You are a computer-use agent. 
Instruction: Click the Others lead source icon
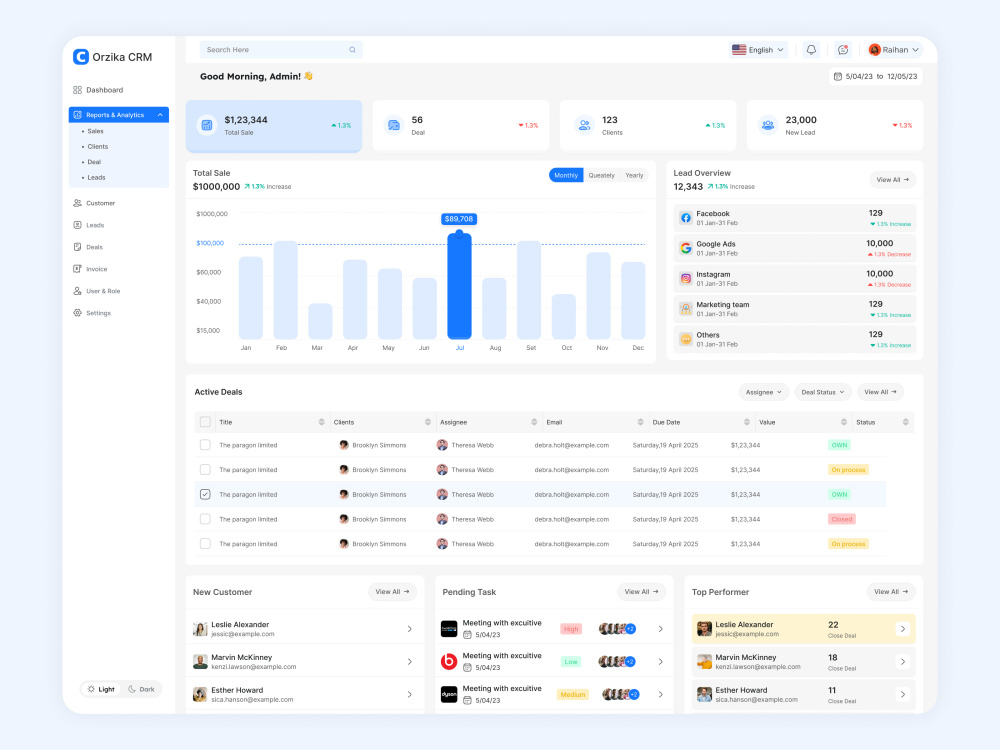tap(686, 339)
